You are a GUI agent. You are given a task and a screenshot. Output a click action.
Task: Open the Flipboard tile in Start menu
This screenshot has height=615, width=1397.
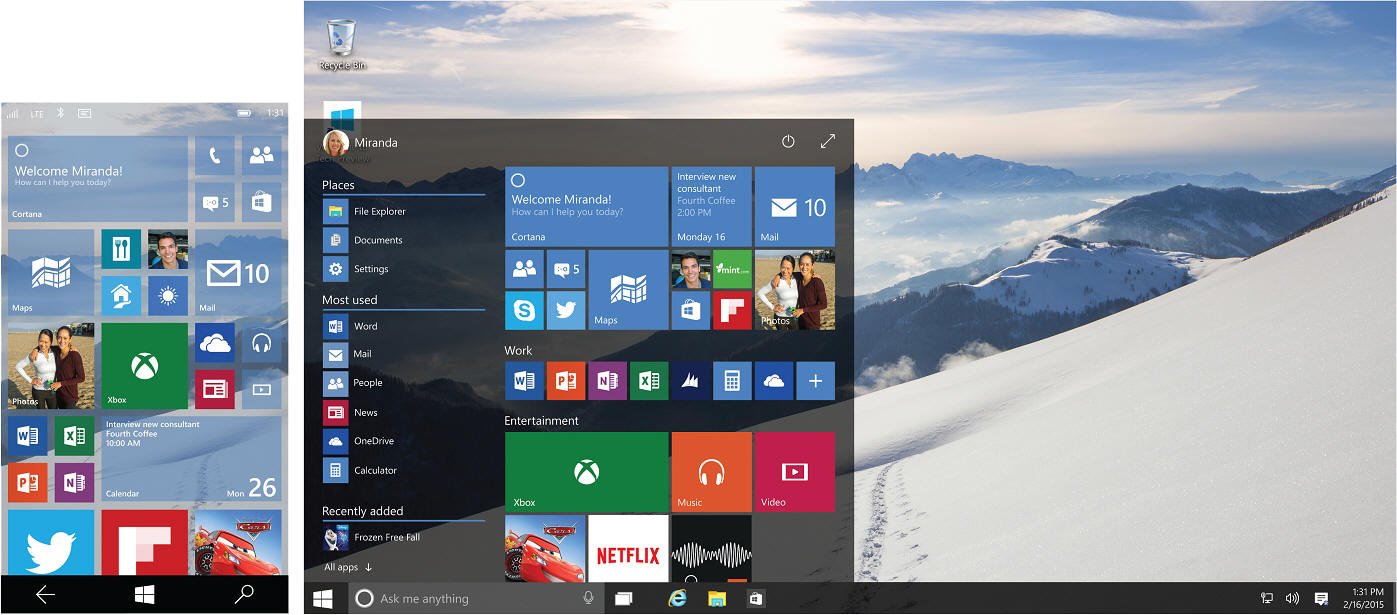732,310
